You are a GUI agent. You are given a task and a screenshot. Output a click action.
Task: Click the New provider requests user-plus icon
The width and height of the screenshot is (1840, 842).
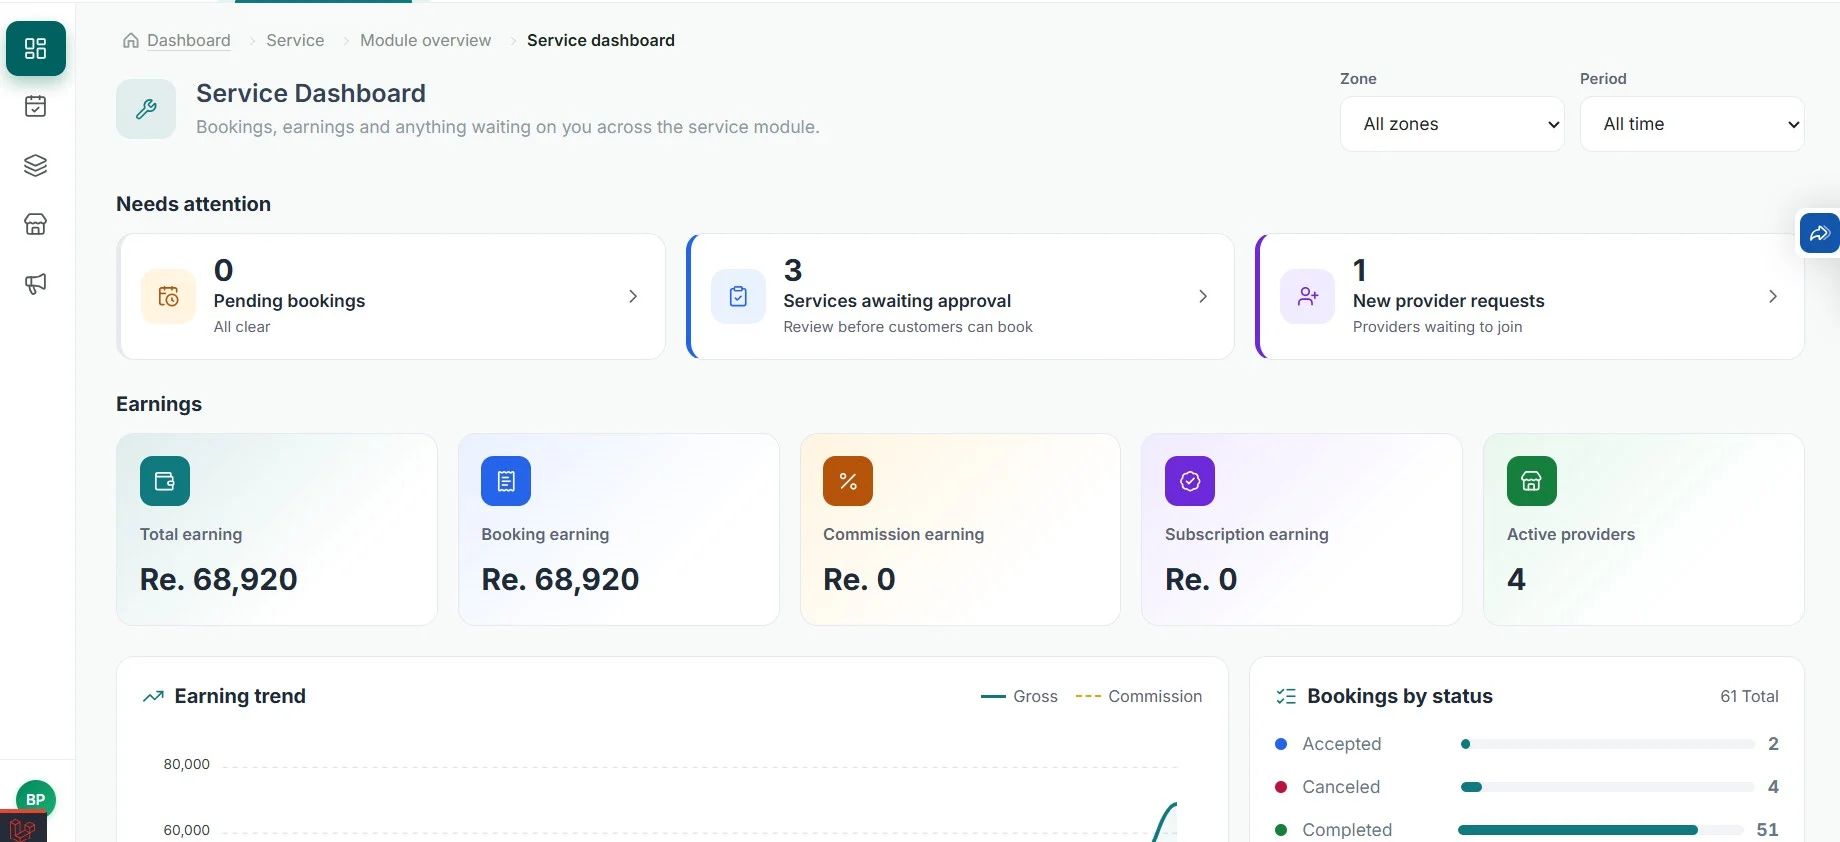pyautogui.click(x=1308, y=296)
